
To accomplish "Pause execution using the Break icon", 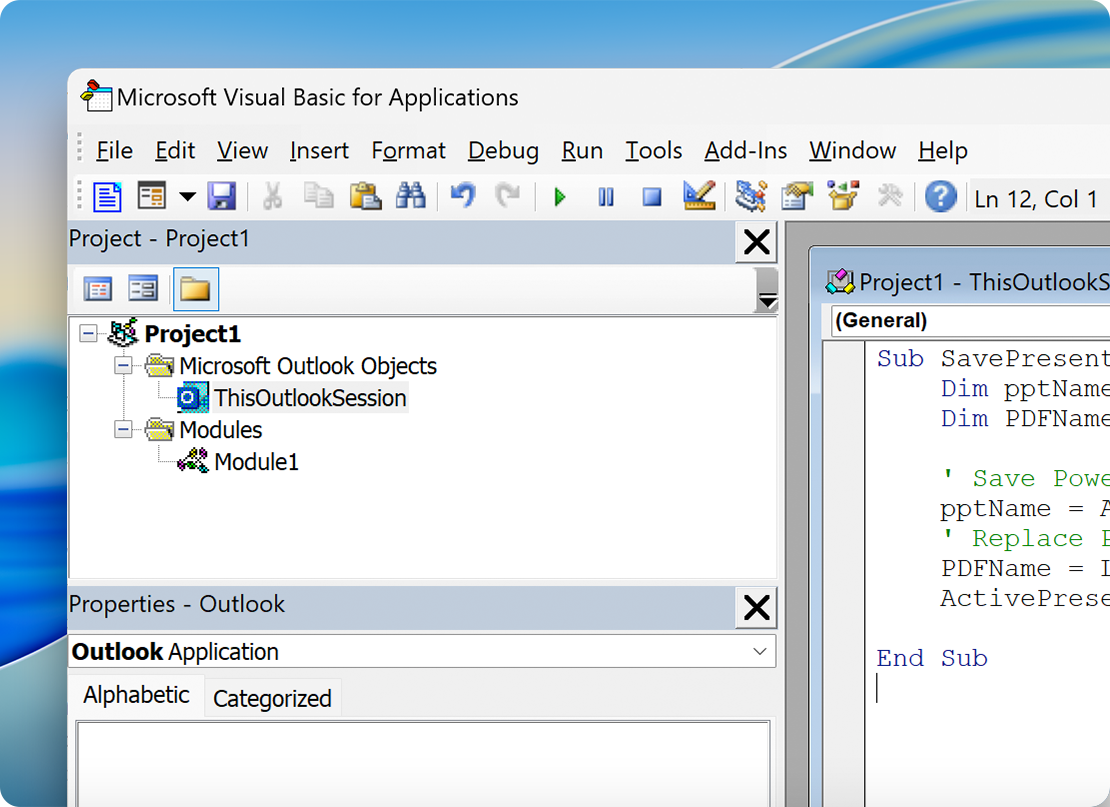I will (606, 196).
